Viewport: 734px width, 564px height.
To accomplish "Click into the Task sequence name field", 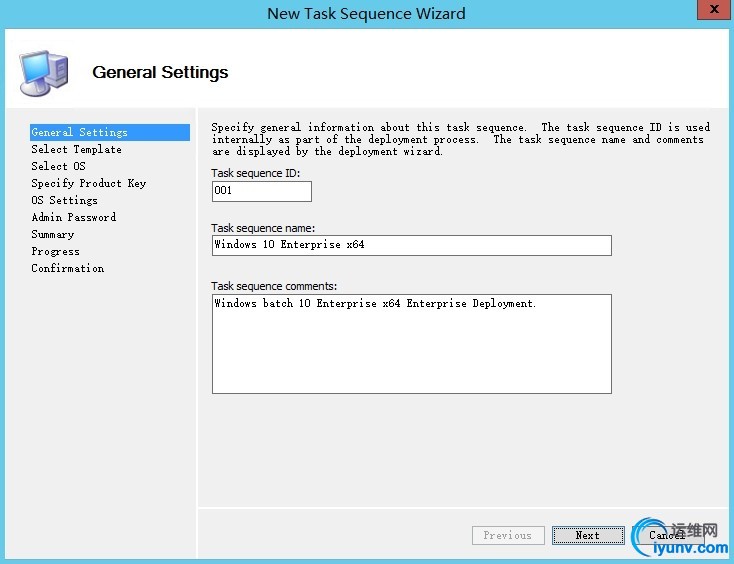I will (x=411, y=245).
